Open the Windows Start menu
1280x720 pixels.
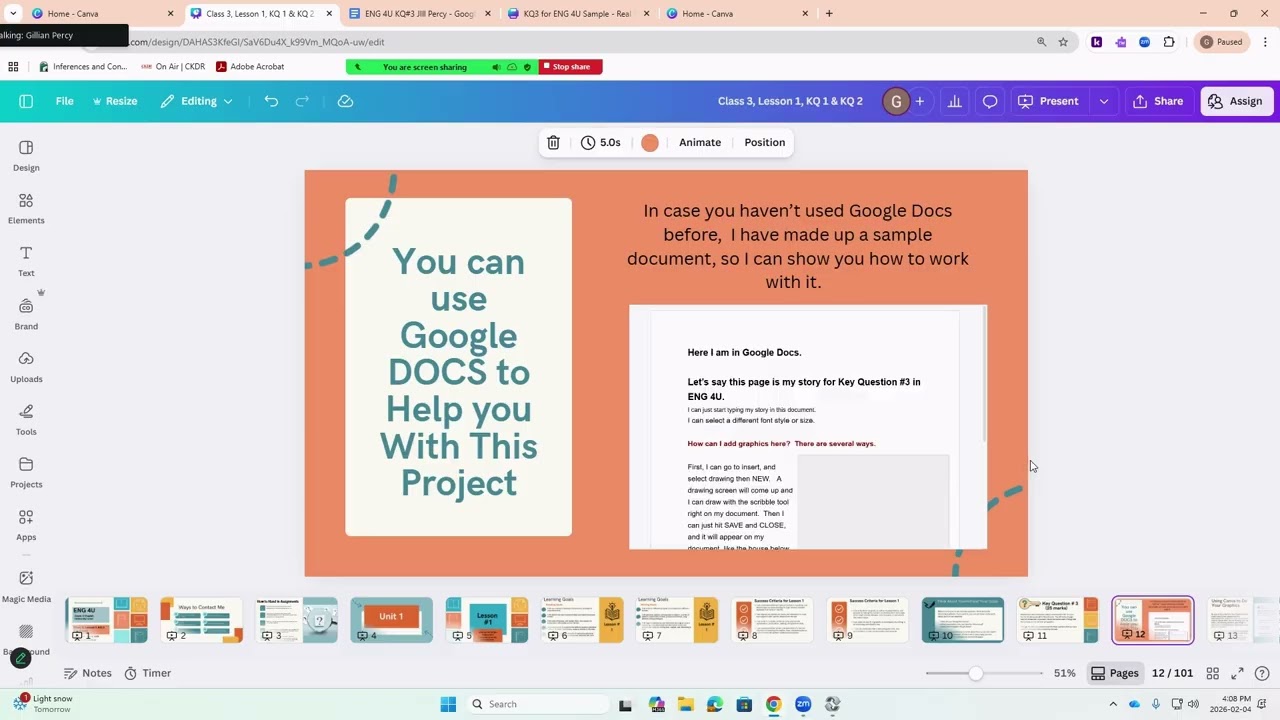(448, 704)
